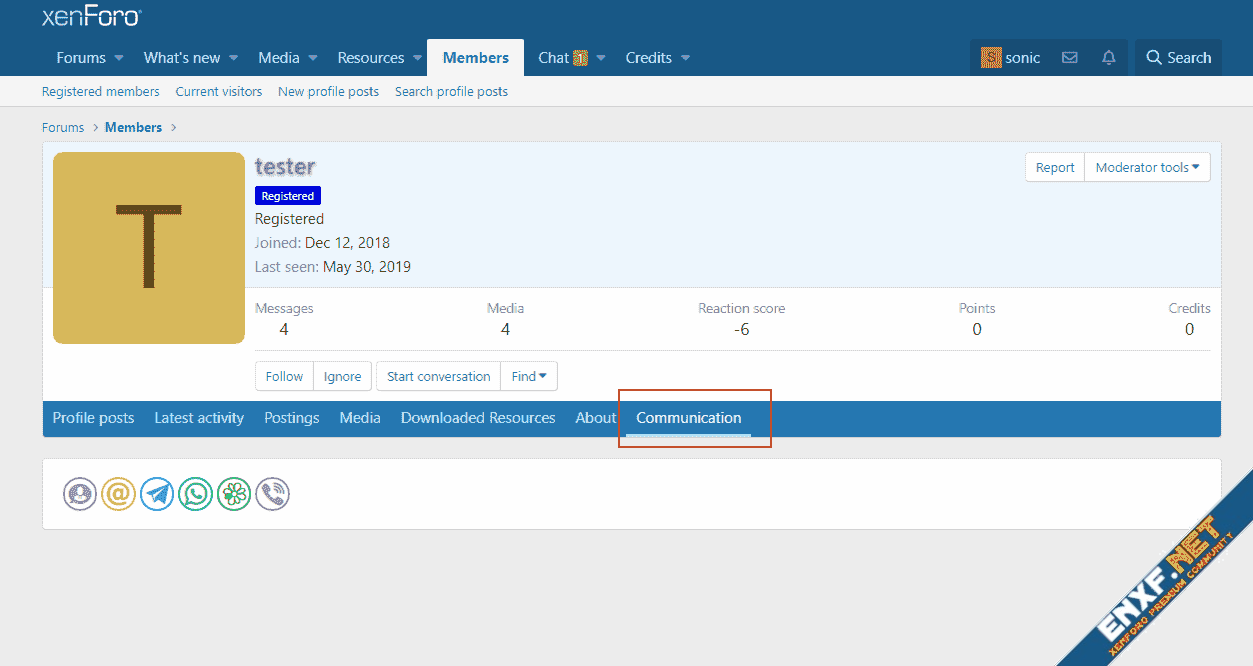The height and width of the screenshot is (666, 1253).
Task: Select the Latest activity tab
Action: (x=199, y=418)
